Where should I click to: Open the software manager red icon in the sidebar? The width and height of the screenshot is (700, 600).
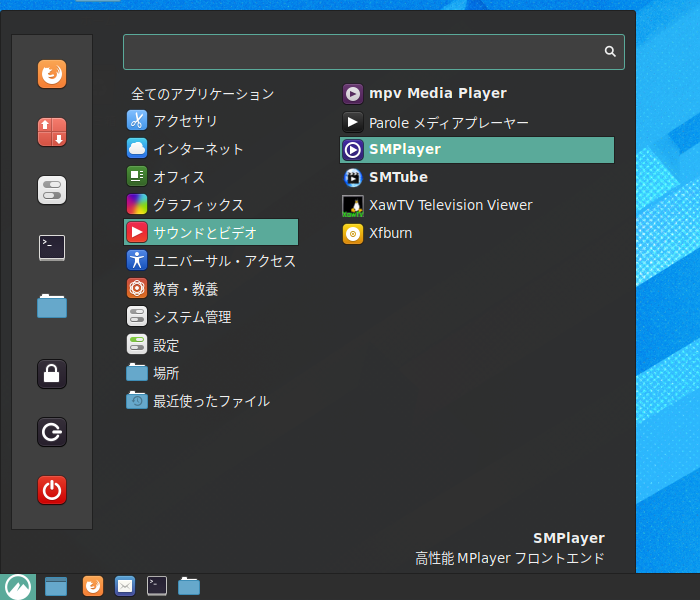[x=52, y=132]
